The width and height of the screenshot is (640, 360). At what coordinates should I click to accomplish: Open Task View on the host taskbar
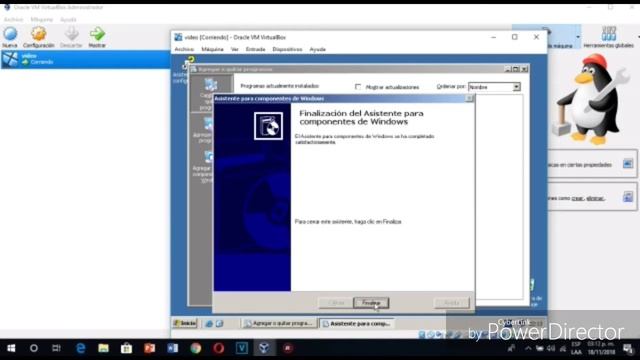tap(56, 348)
